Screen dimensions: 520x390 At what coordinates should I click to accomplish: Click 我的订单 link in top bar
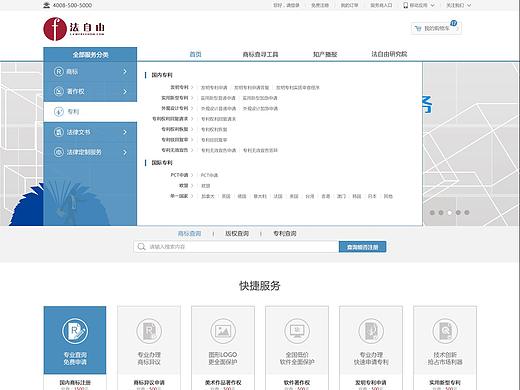[349, 5]
